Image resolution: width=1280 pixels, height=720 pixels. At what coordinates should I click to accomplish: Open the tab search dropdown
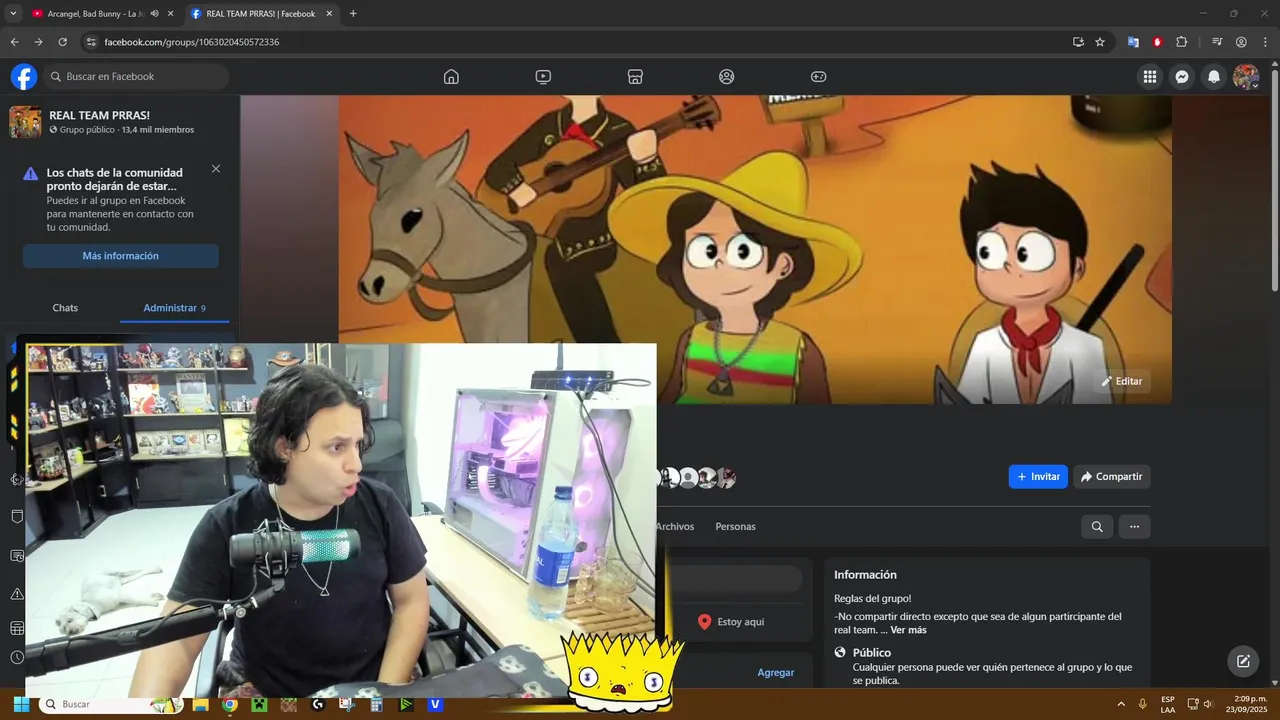13,14
